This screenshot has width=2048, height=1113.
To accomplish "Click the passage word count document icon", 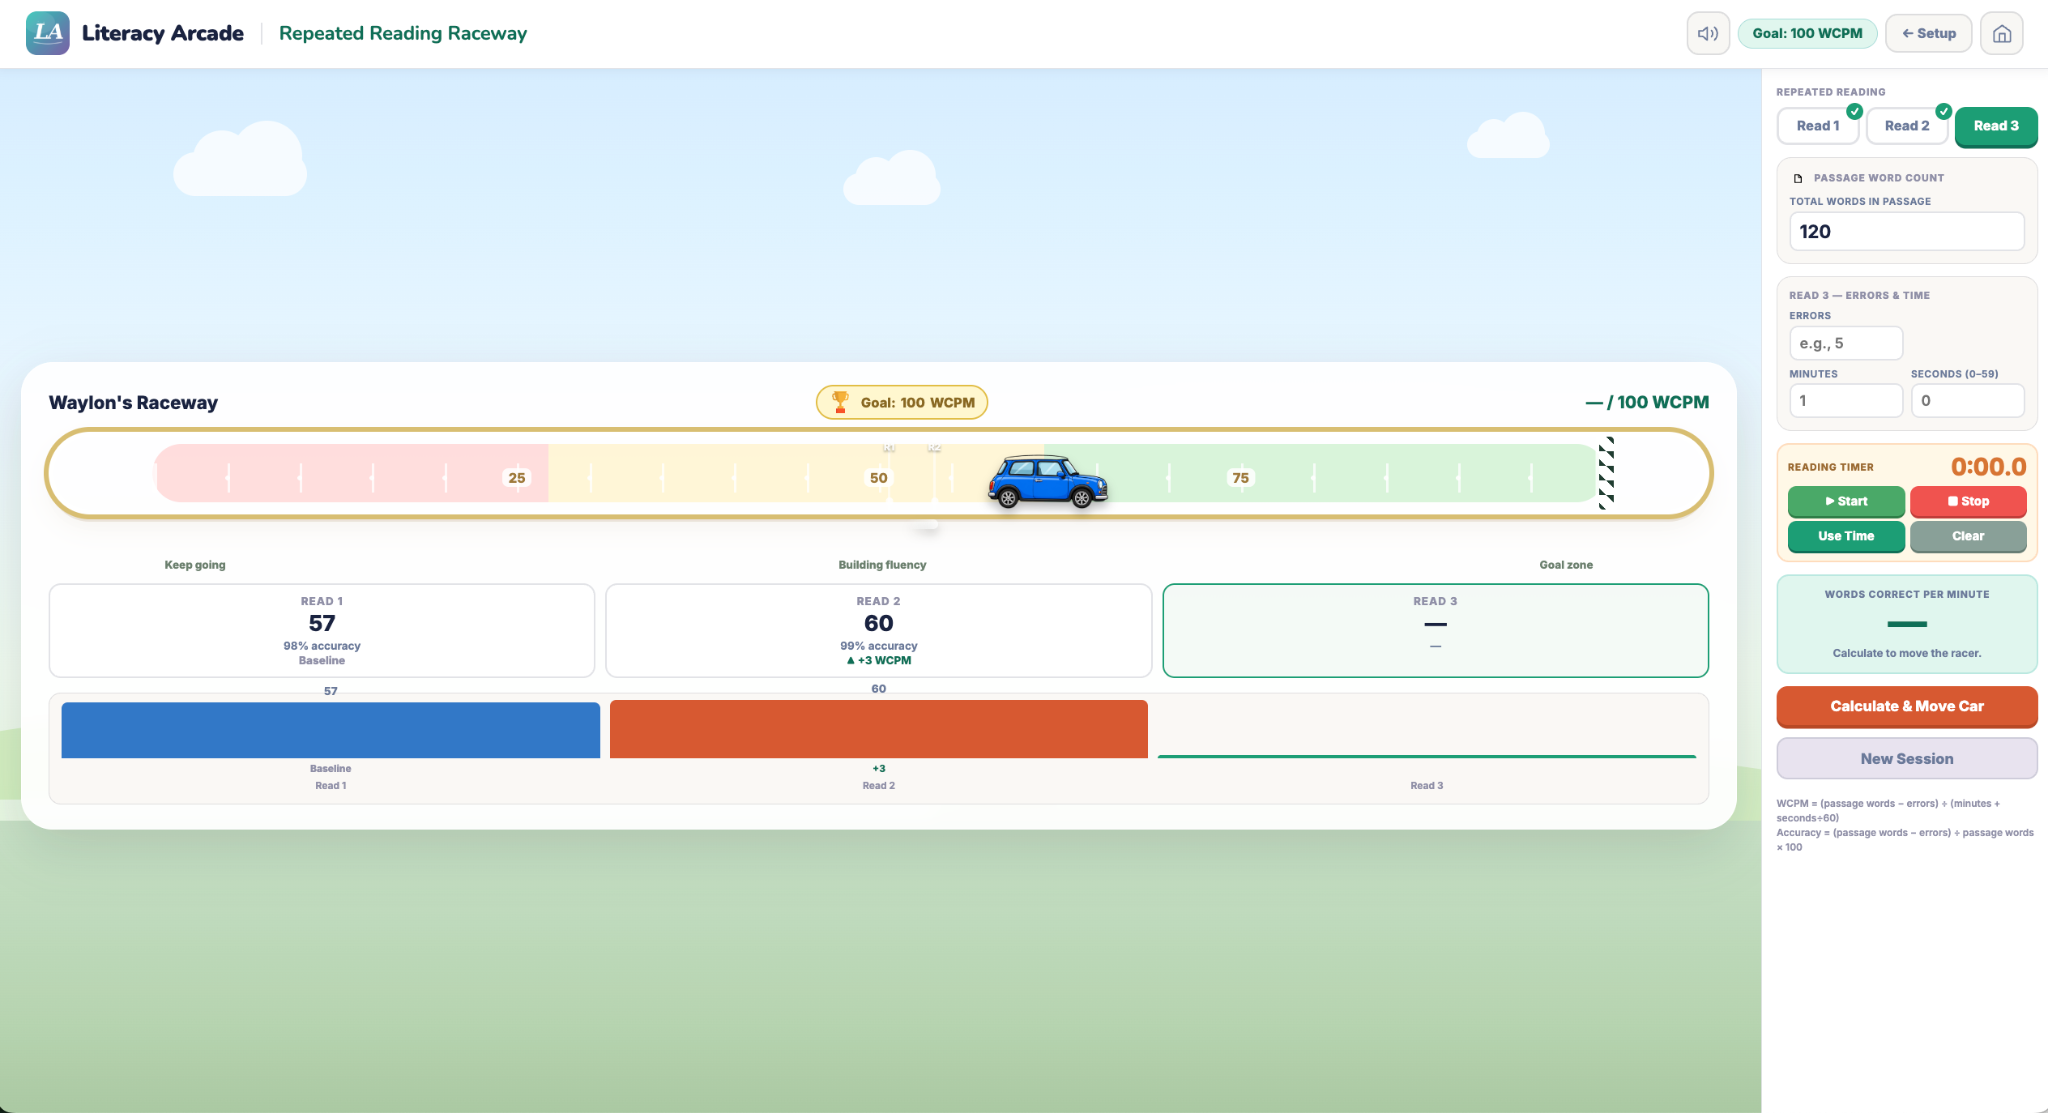I will 1798,178.
